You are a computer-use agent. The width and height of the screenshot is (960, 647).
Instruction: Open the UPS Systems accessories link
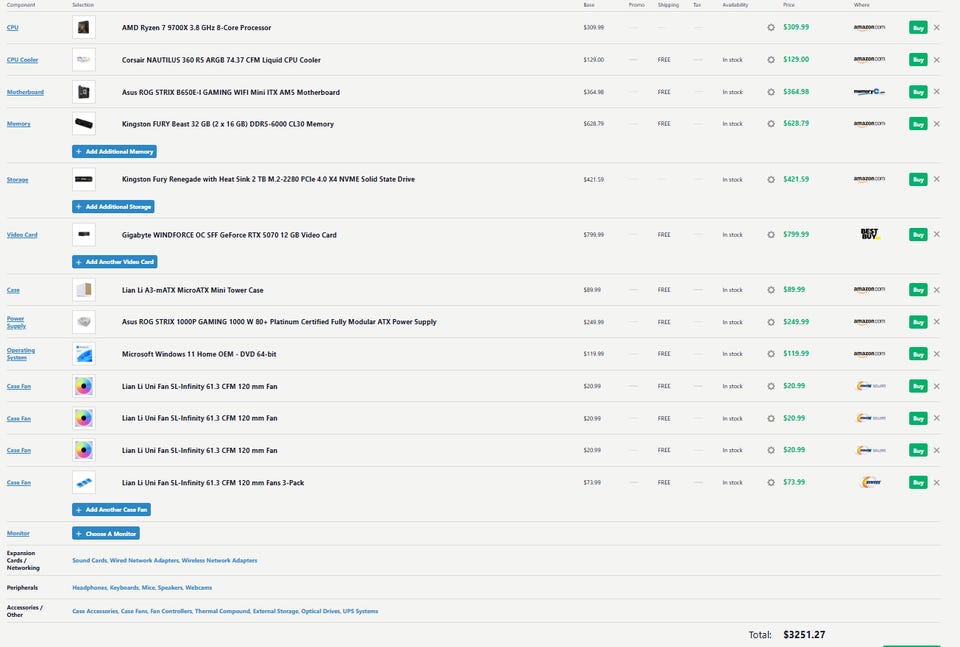coord(360,611)
